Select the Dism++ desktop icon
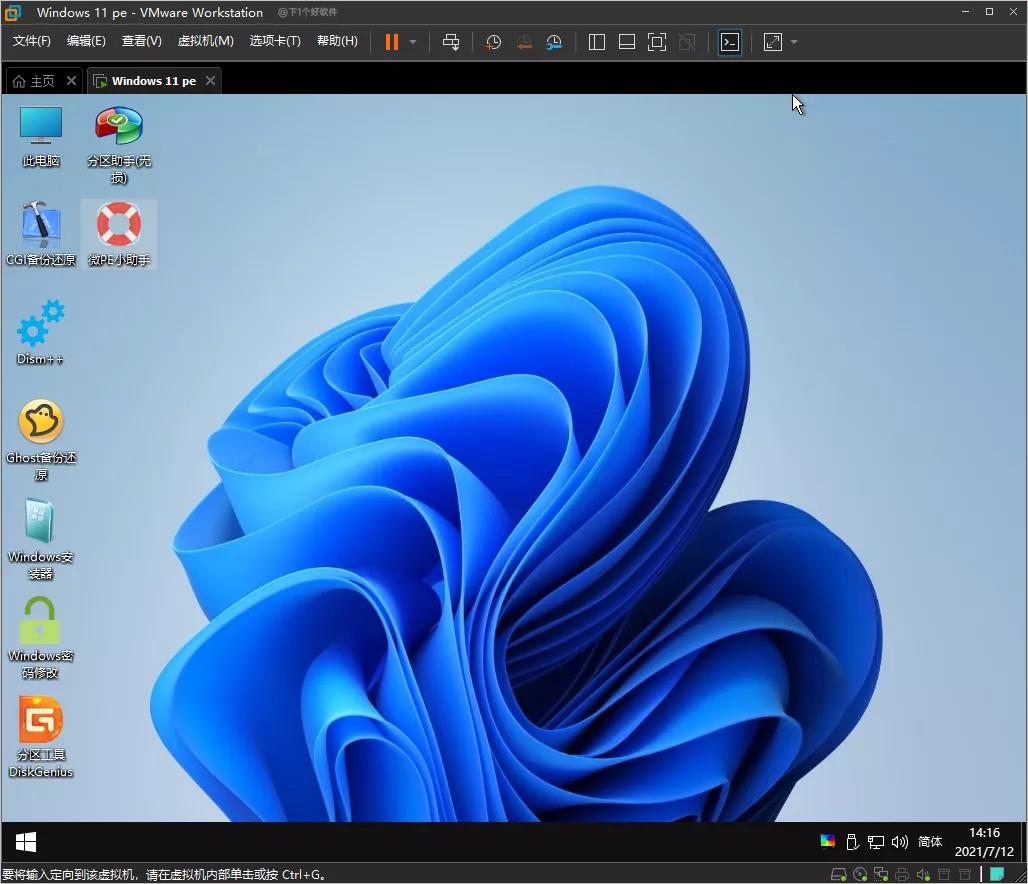1028x884 pixels. click(41, 326)
